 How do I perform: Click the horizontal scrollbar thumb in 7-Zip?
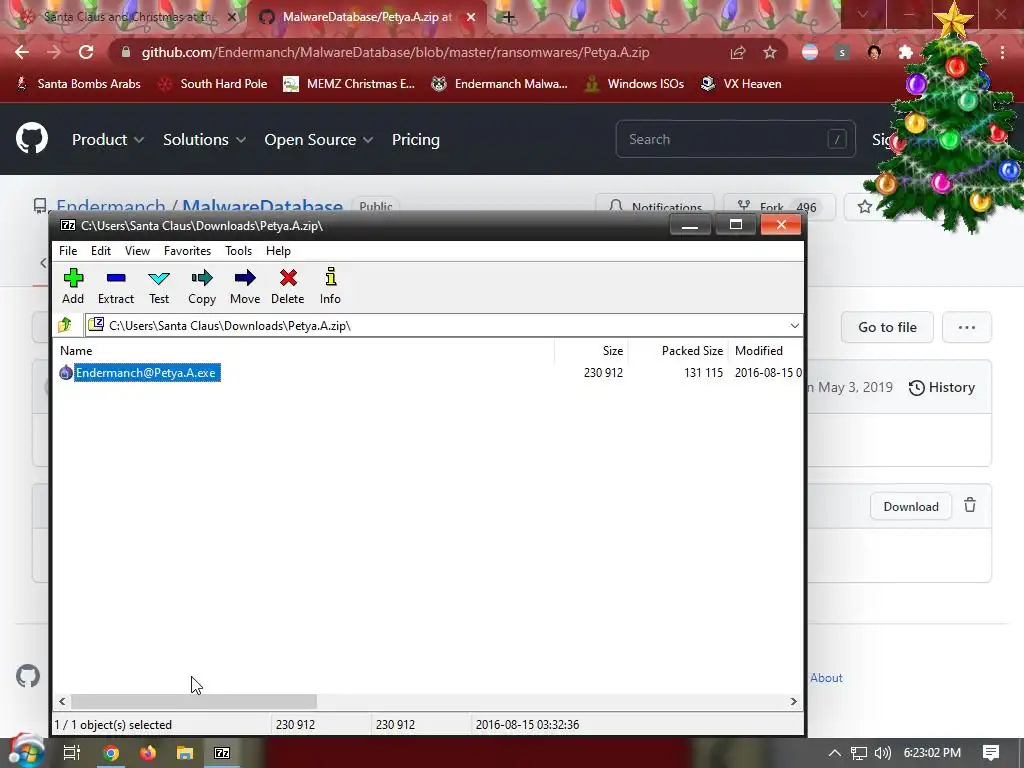point(194,701)
